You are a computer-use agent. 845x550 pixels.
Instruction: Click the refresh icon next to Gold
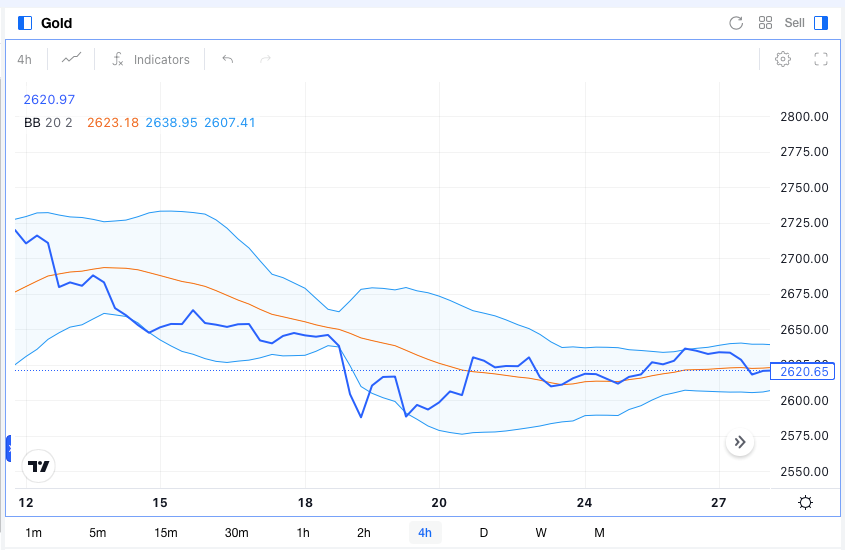pyautogui.click(x=736, y=23)
